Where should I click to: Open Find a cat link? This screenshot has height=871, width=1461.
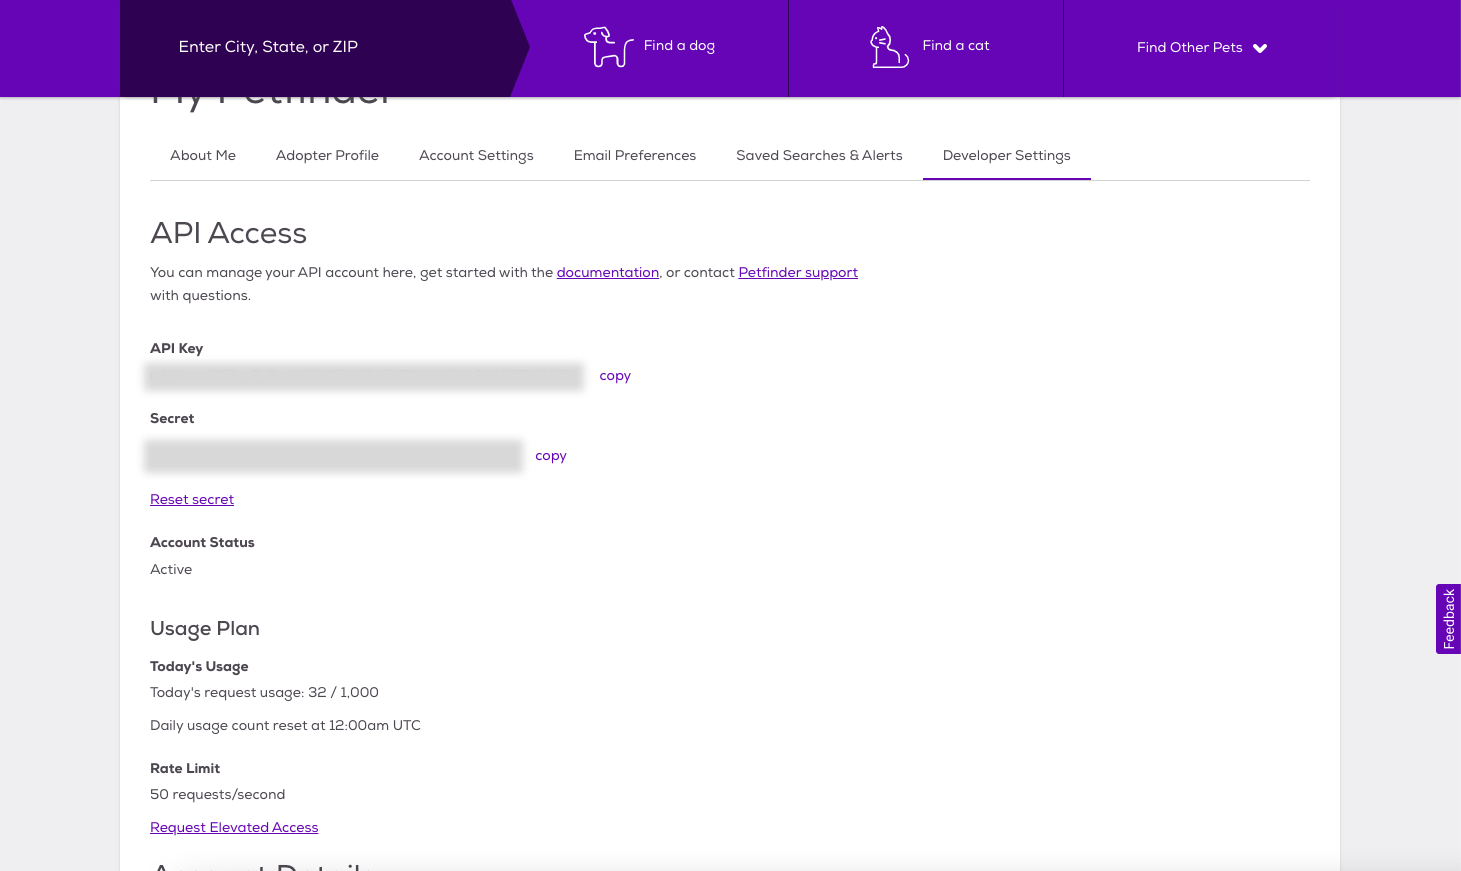(956, 46)
